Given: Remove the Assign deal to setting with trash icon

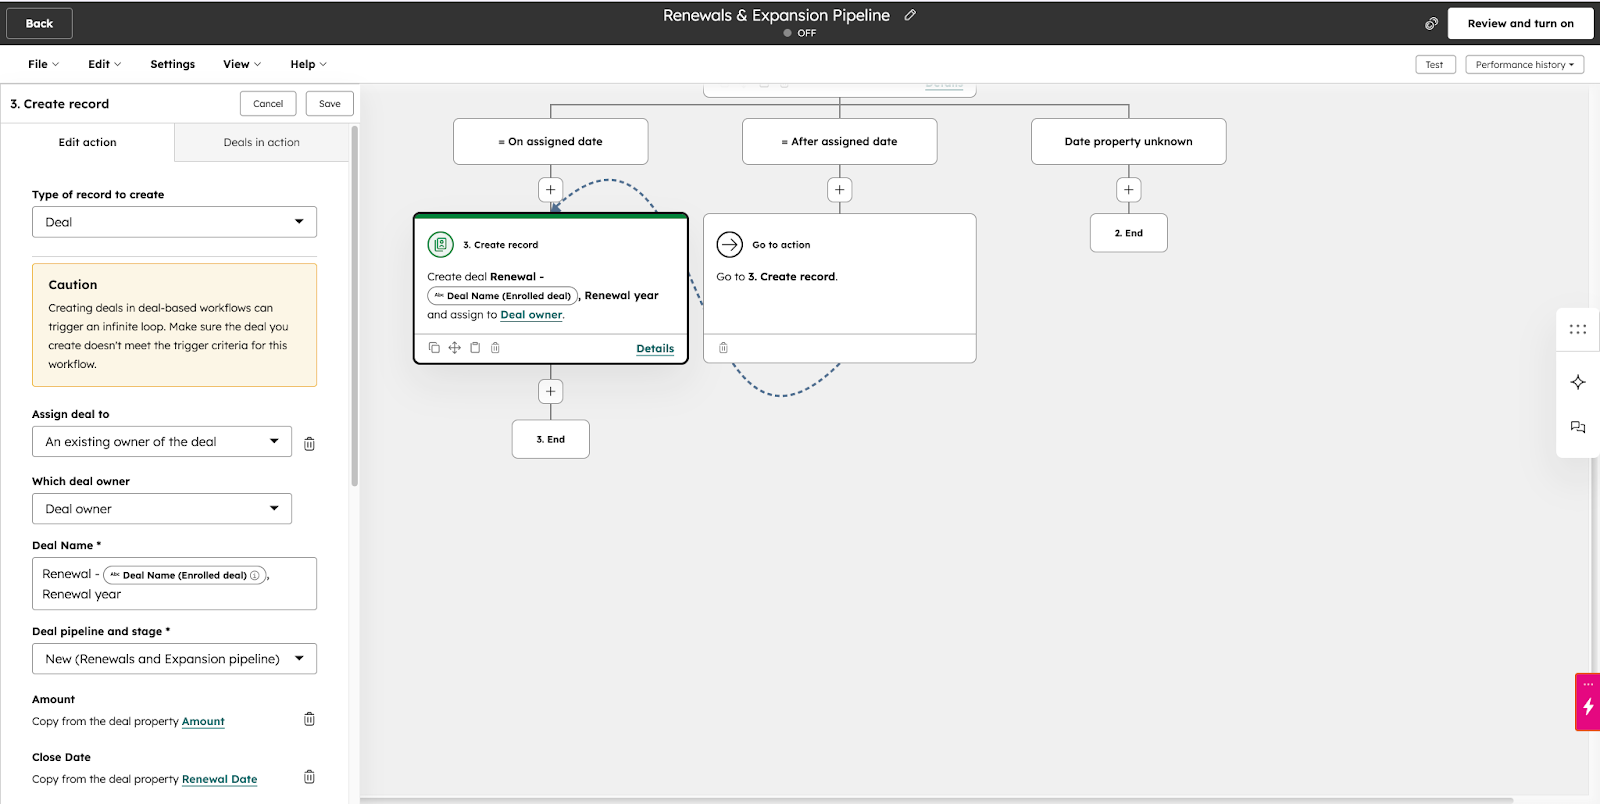Looking at the screenshot, I should click(309, 443).
